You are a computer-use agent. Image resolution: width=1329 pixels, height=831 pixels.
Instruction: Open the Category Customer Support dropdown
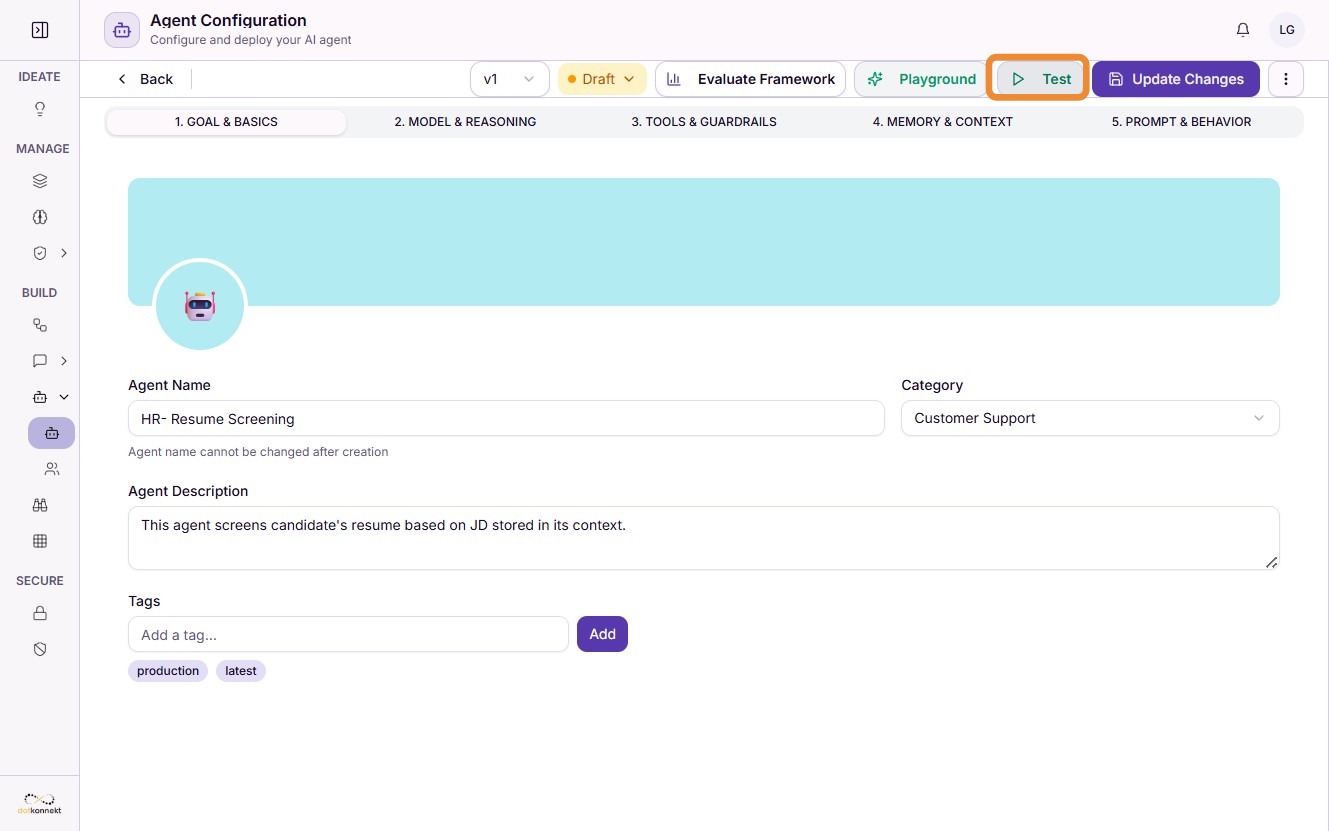[x=1090, y=418]
